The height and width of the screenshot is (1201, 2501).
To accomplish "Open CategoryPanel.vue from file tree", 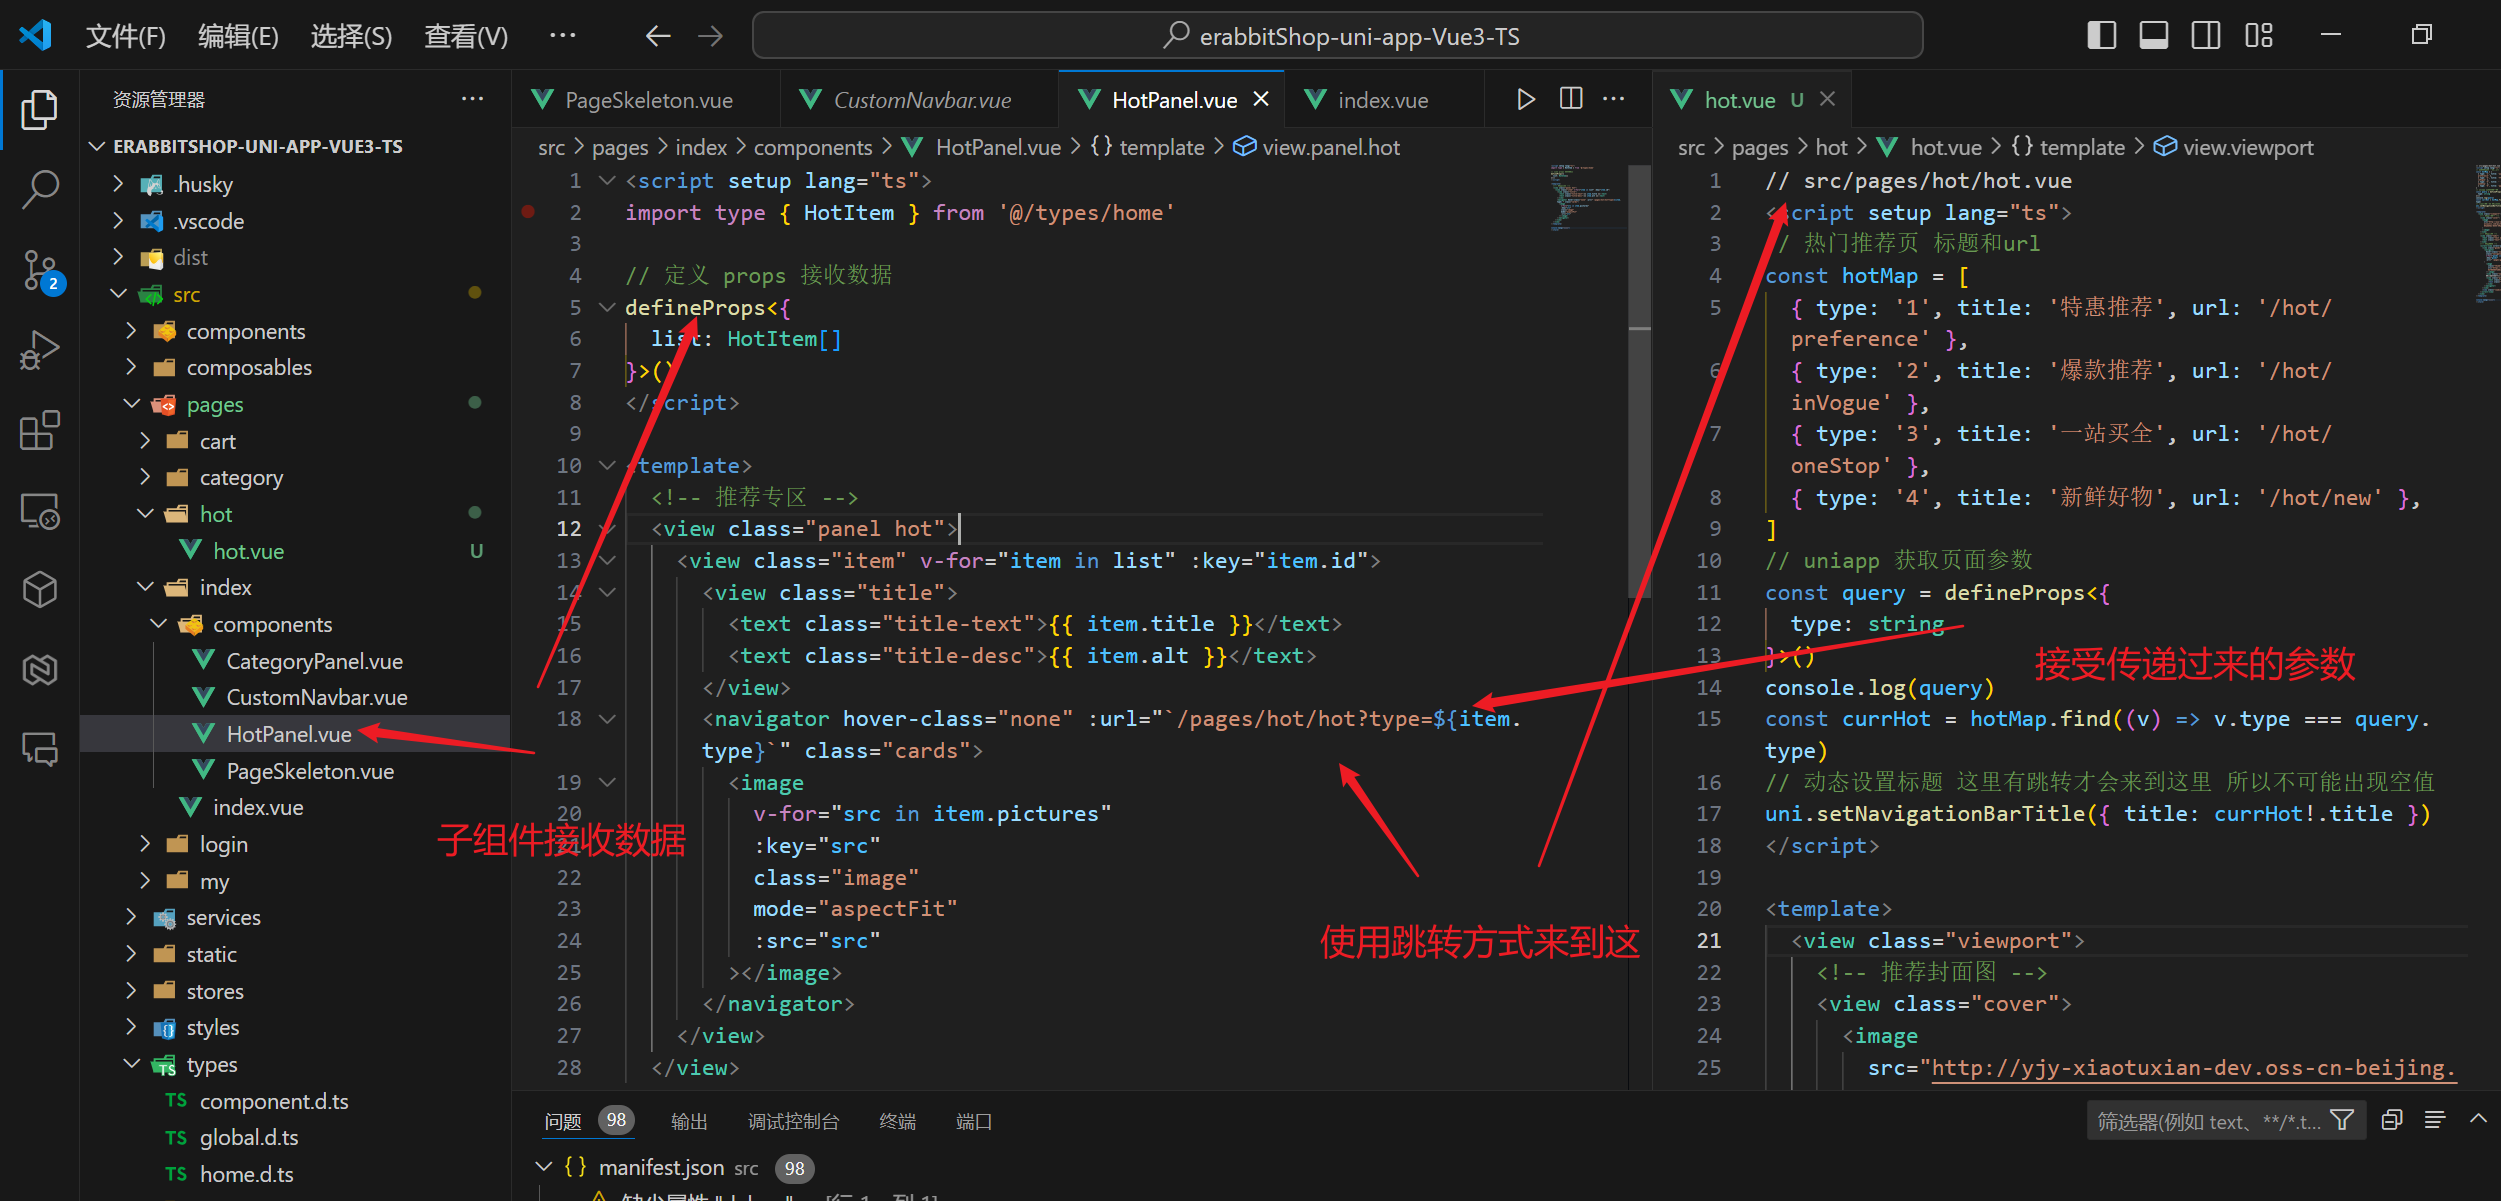I will [x=314, y=661].
